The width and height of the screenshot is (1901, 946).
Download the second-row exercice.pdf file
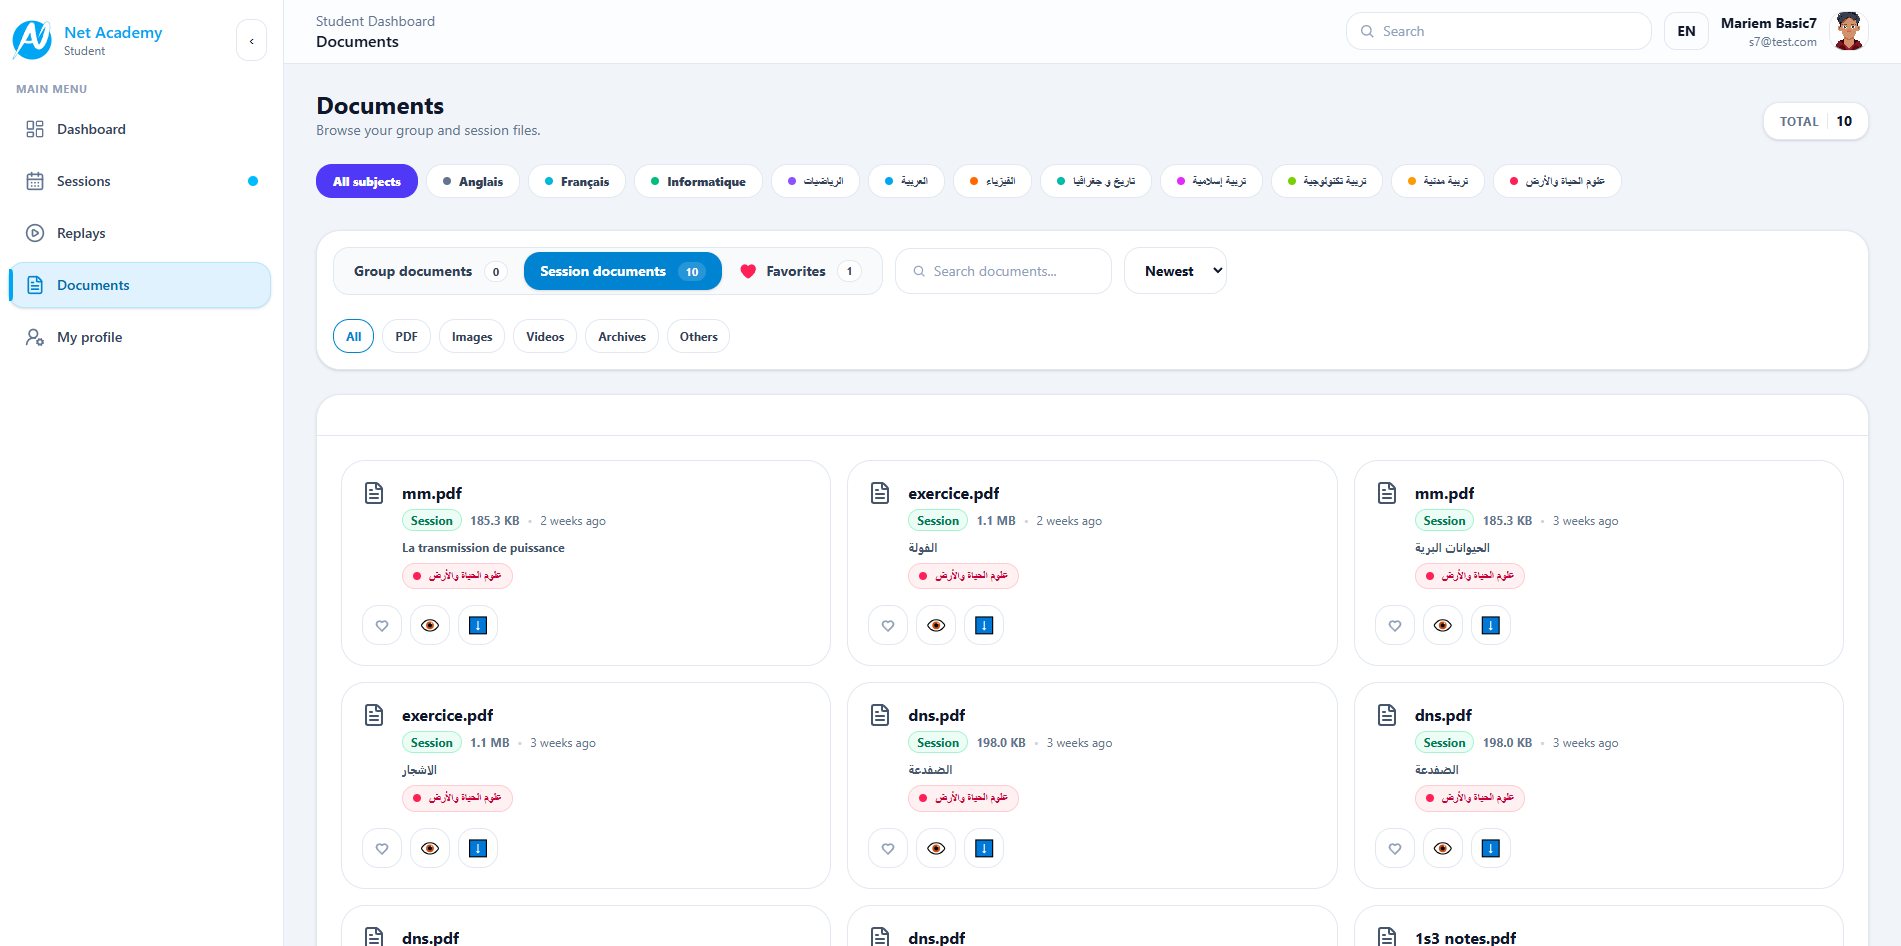click(478, 848)
